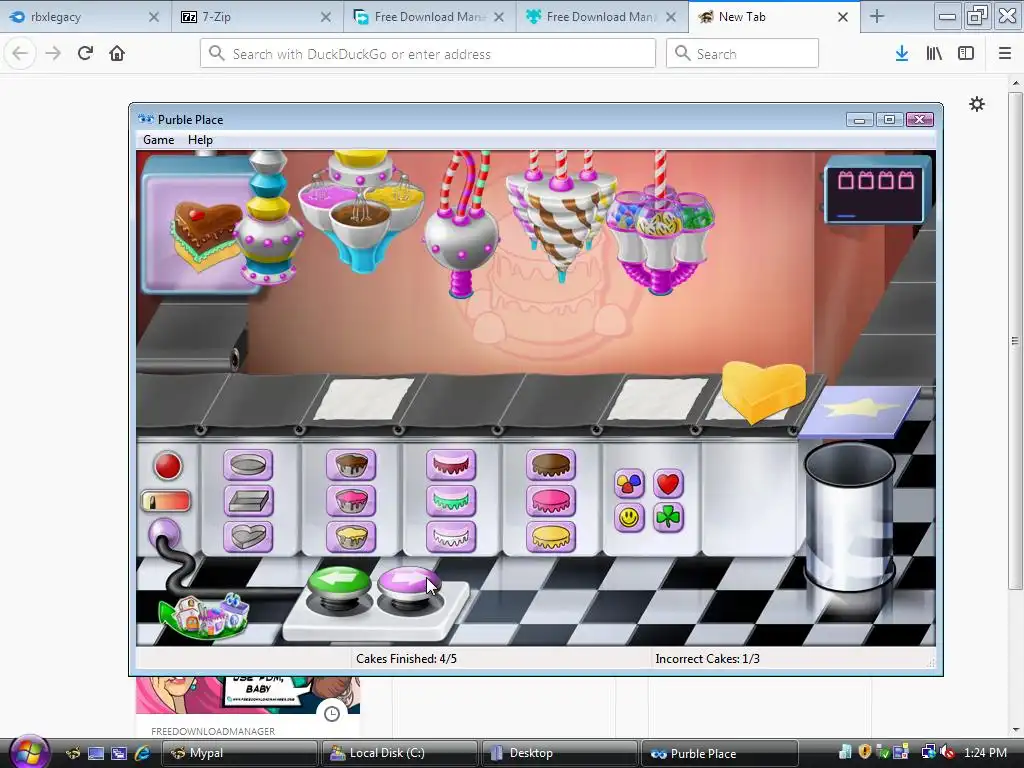Click the 1:24 PM system clock

pos(985,753)
